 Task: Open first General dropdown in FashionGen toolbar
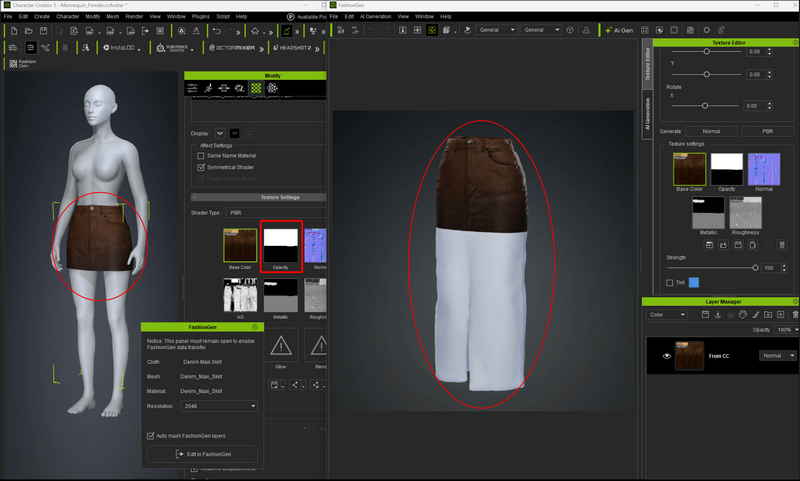click(x=496, y=30)
